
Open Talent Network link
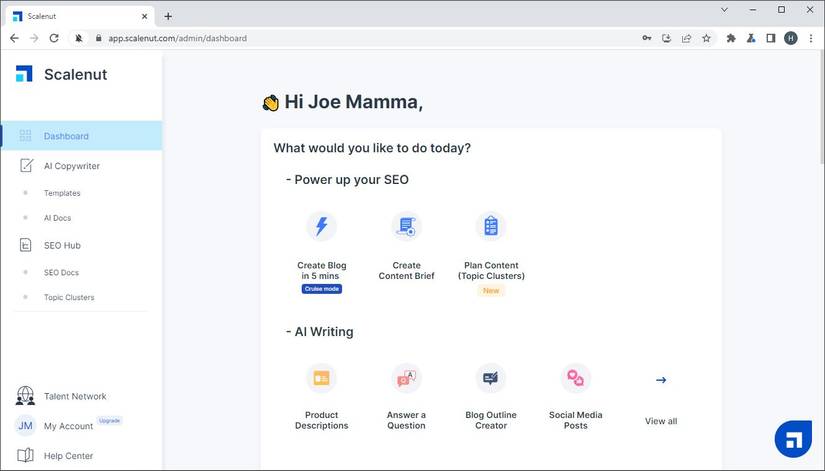(x=75, y=396)
